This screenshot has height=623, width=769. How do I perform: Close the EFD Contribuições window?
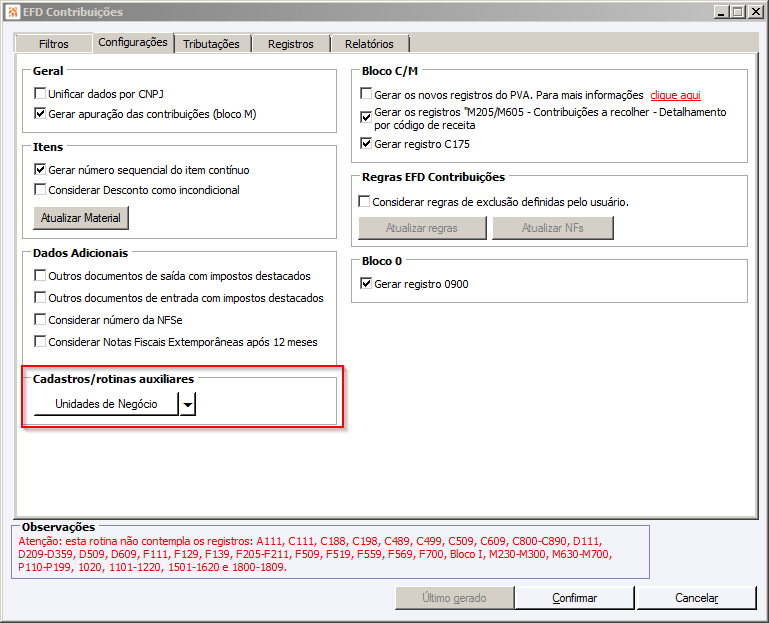755,12
